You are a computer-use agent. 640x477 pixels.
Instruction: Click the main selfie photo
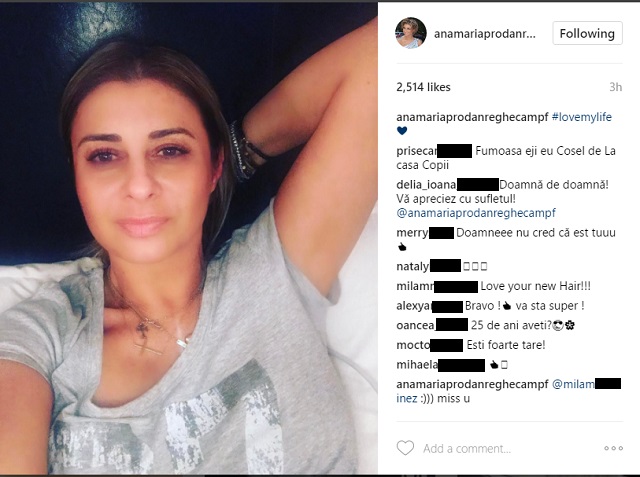[189, 239]
